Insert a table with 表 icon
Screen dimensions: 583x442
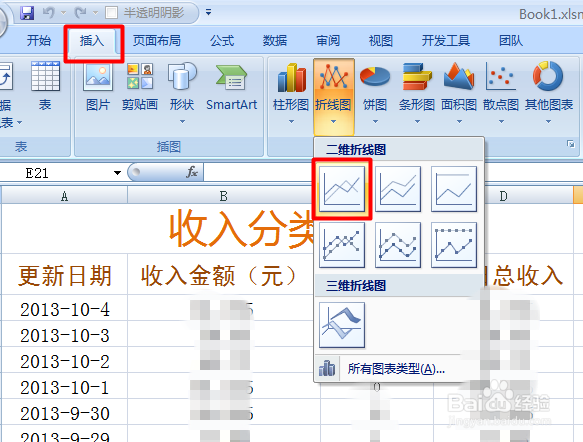(45, 87)
